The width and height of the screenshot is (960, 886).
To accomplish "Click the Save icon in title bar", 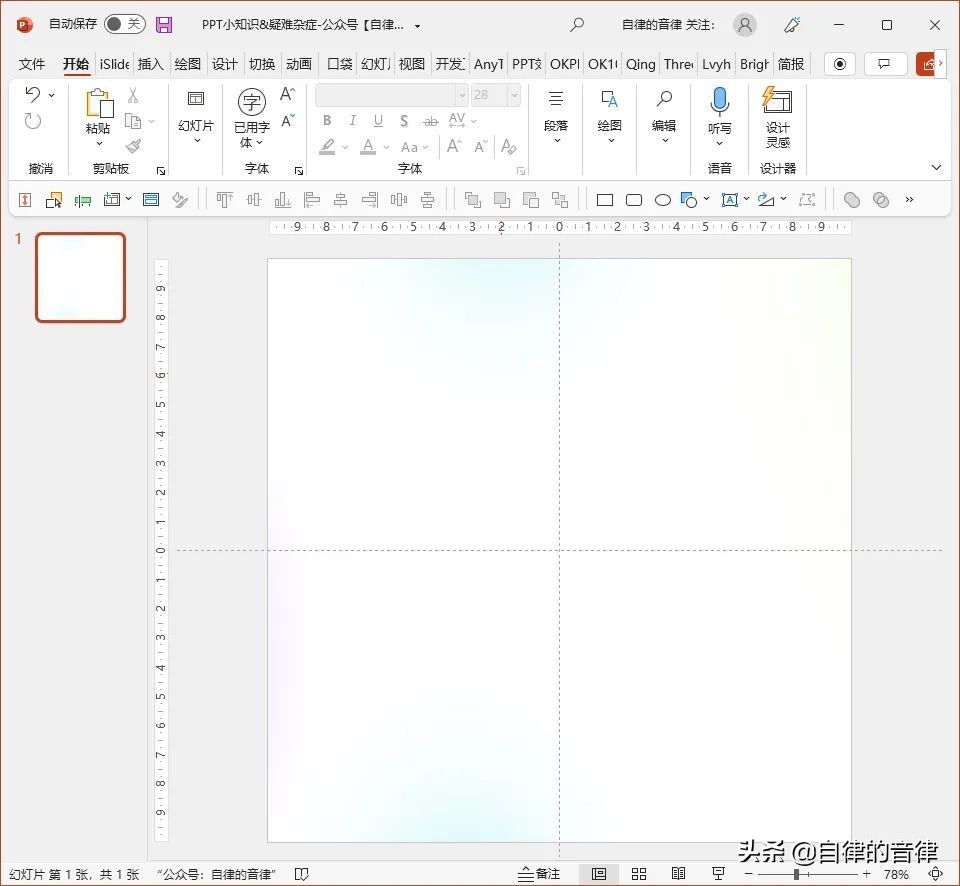I will pyautogui.click(x=164, y=25).
